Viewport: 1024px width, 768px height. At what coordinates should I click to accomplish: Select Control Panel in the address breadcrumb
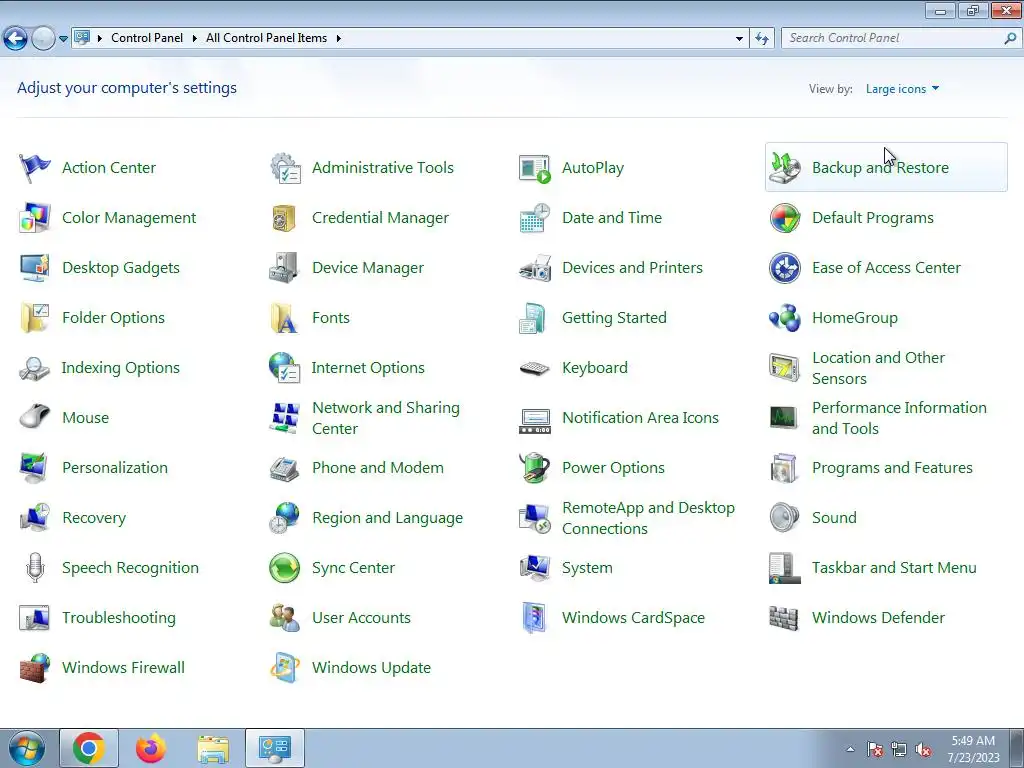(147, 38)
